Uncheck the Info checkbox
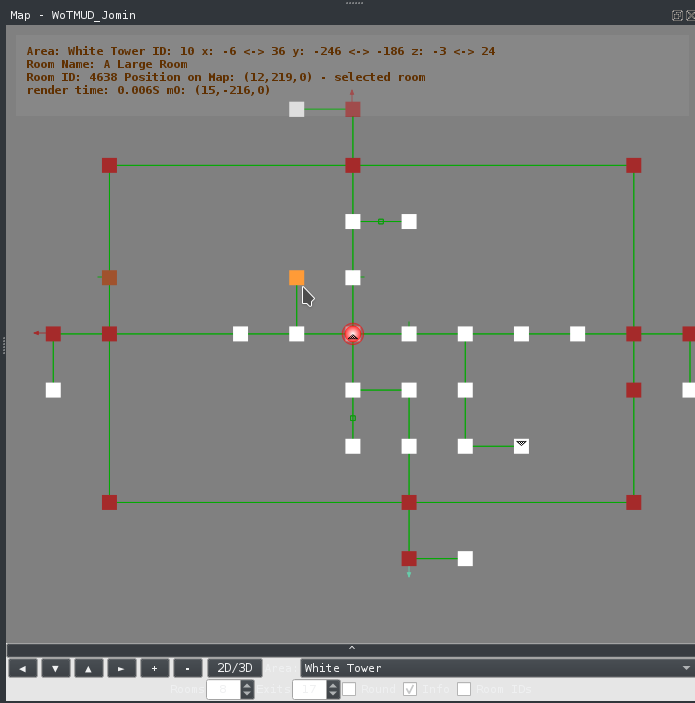695x703 pixels. tap(410, 689)
